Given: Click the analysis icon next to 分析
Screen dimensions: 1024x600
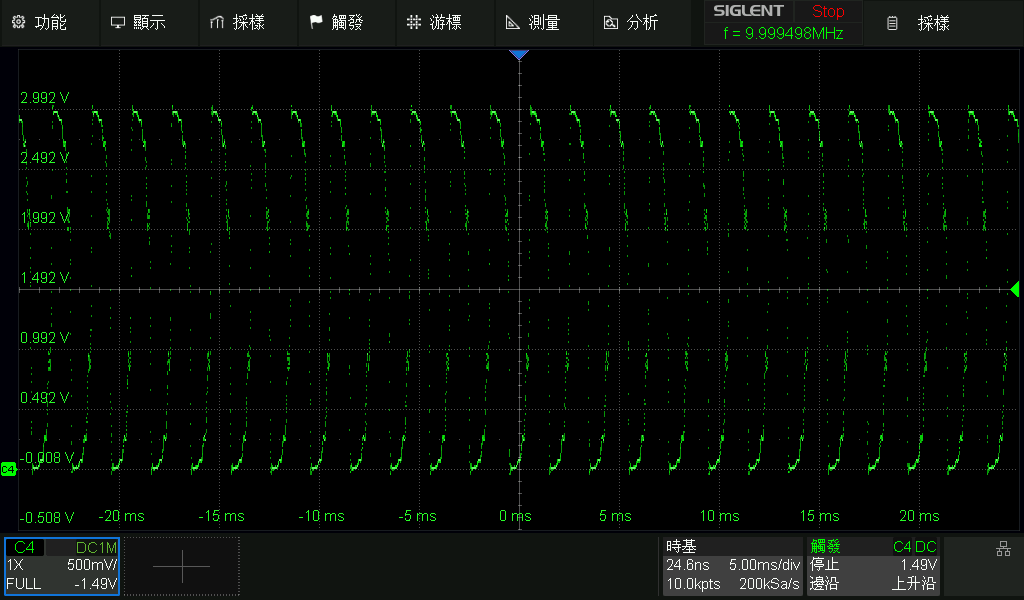Looking at the screenshot, I should pyautogui.click(x=611, y=23).
